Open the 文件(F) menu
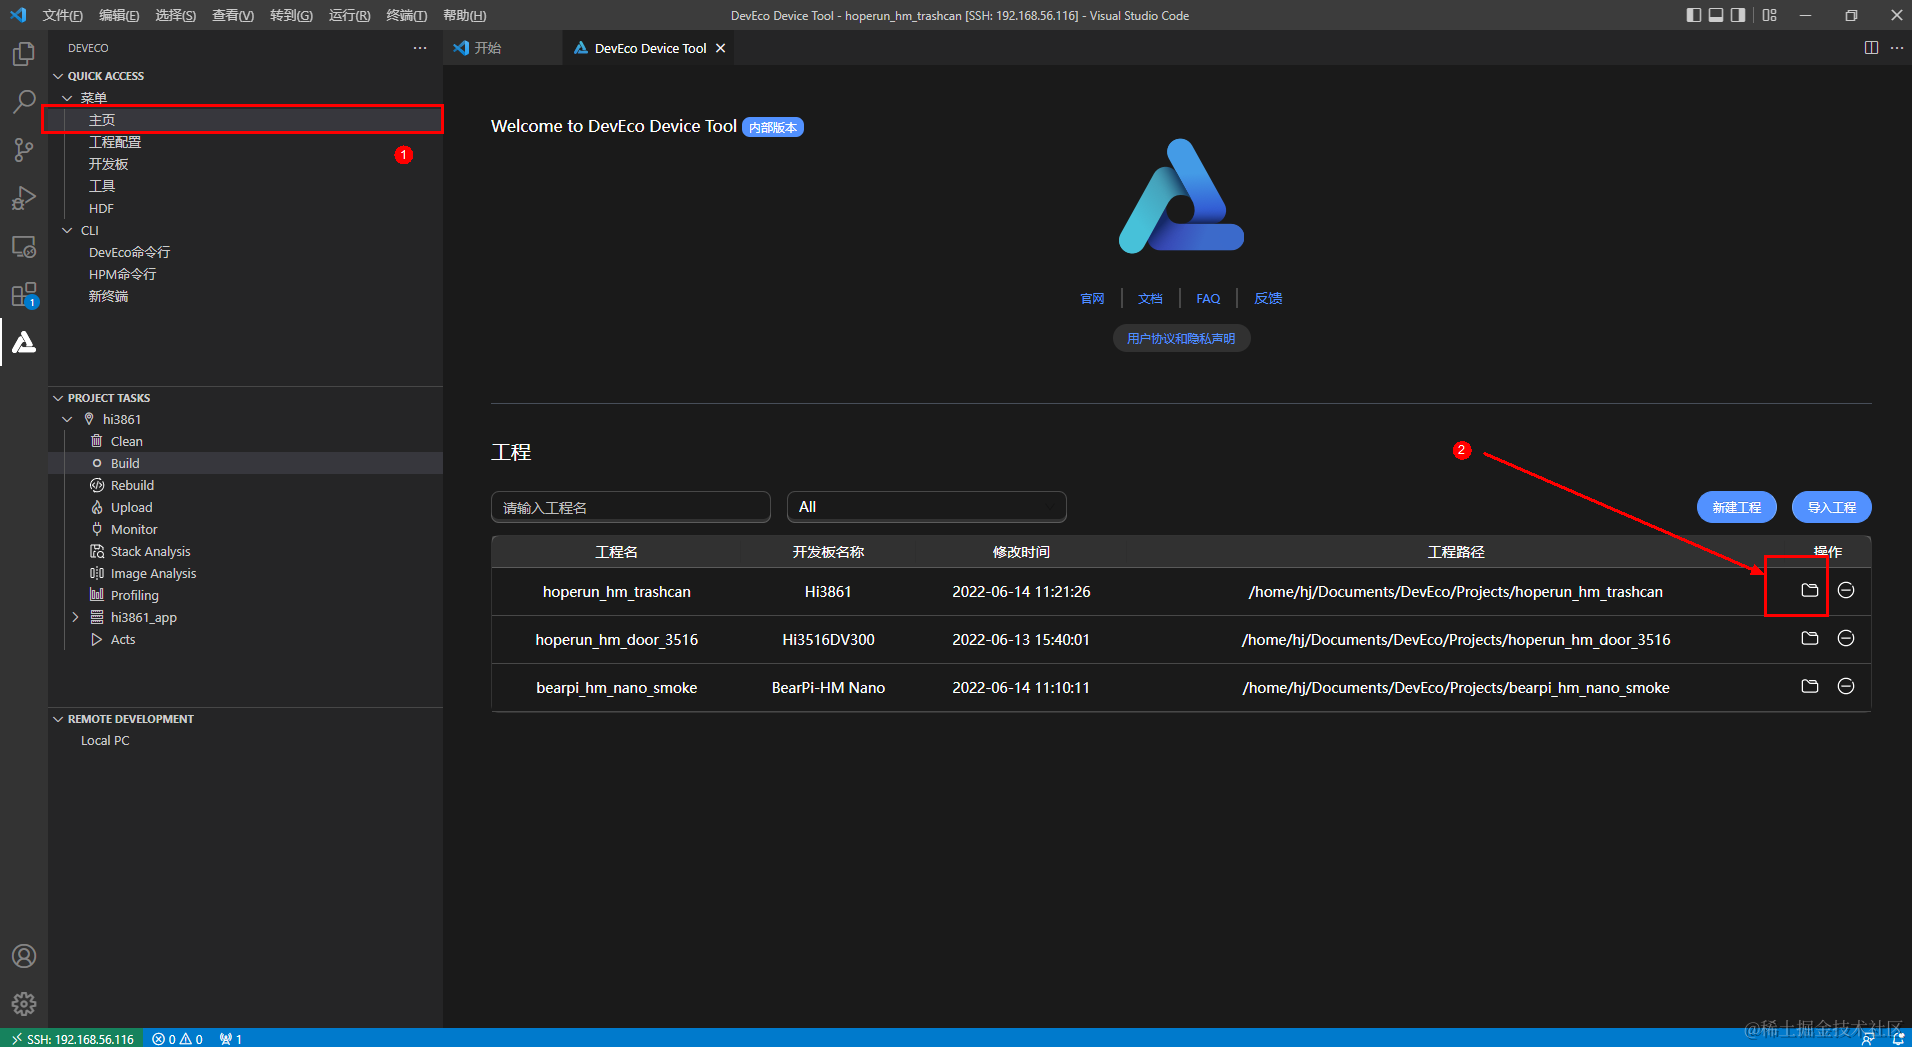The width and height of the screenshot is (1912, 1047). 63,15
